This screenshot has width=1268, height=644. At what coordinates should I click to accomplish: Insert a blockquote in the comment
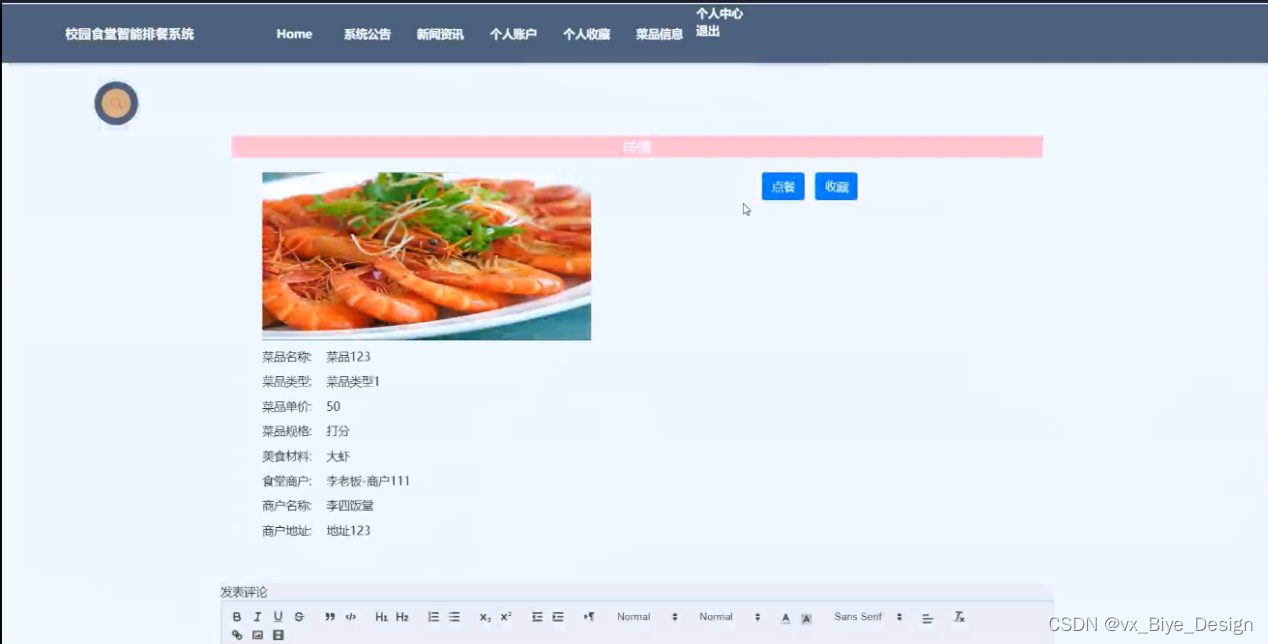pos(330,617)
